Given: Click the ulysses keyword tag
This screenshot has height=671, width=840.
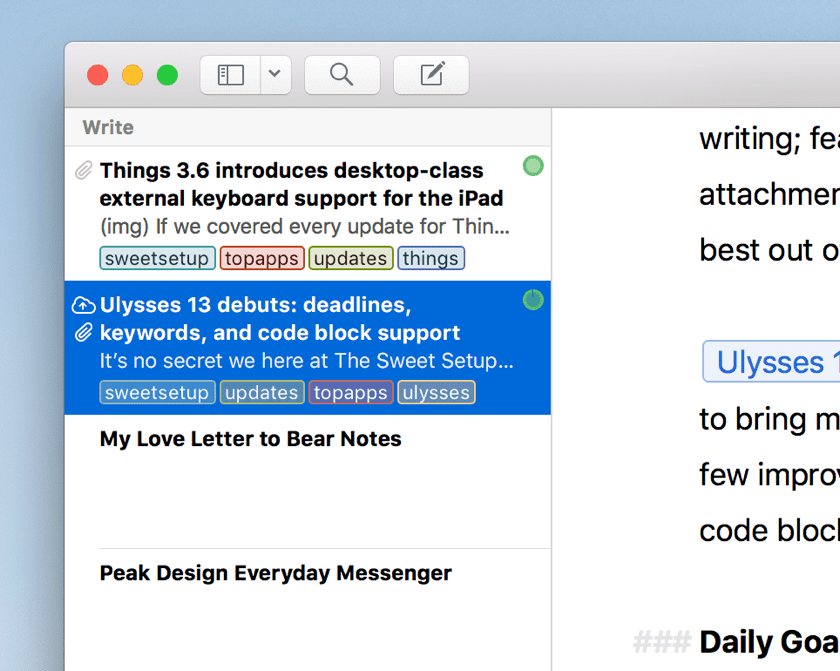Looking at the screenshot, I should [x=436, y=392].
